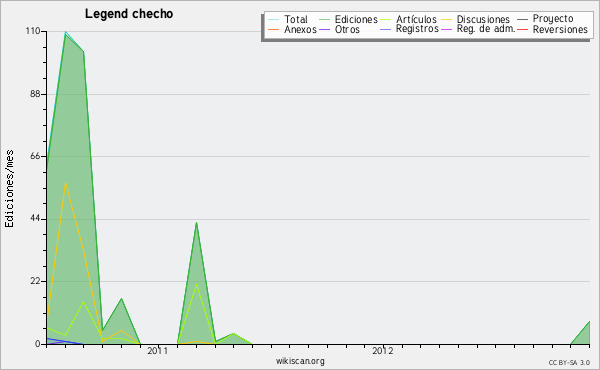Click the cyan Total line swatch
Image resolution: width=600 pixels, height=370 pixels.
click(274, 19)
